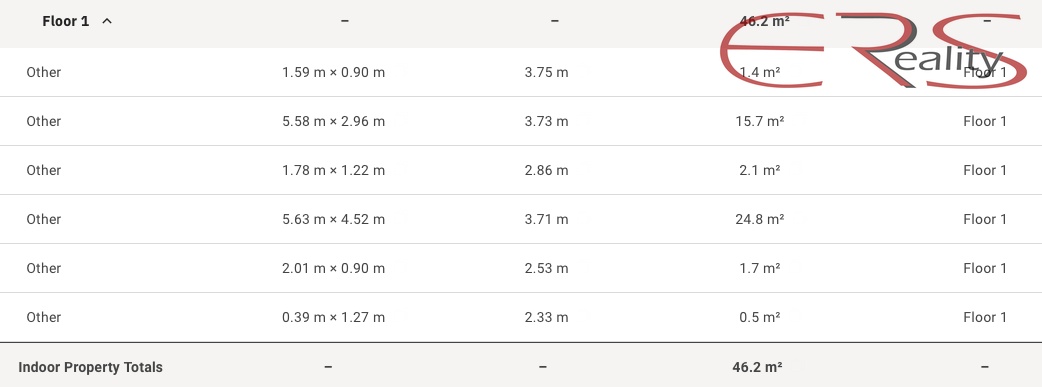The width and height of the screenshot is (1042, 387).
Task: Select the 0.39 m × 1.27 m dimensions cell
Action: 334,317
